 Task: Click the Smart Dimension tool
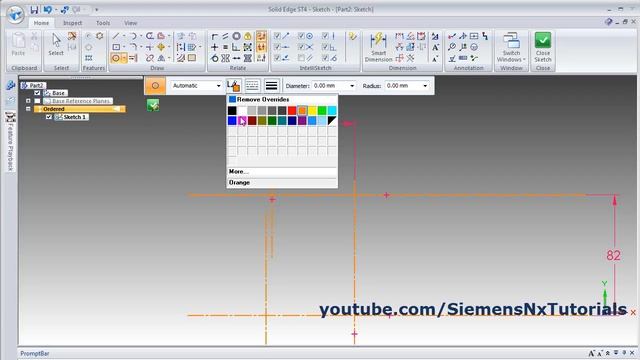[378, 47]
